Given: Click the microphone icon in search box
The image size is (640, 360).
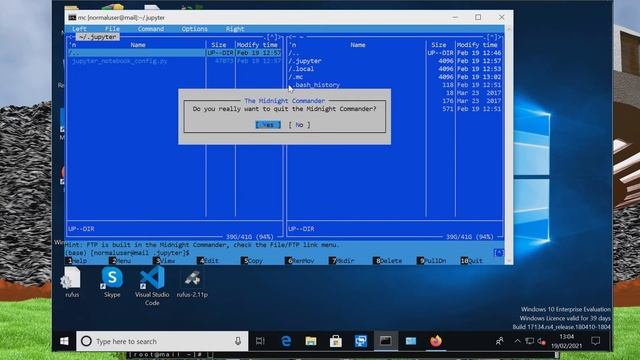Looking at the screenshot, I should [238, 341].
